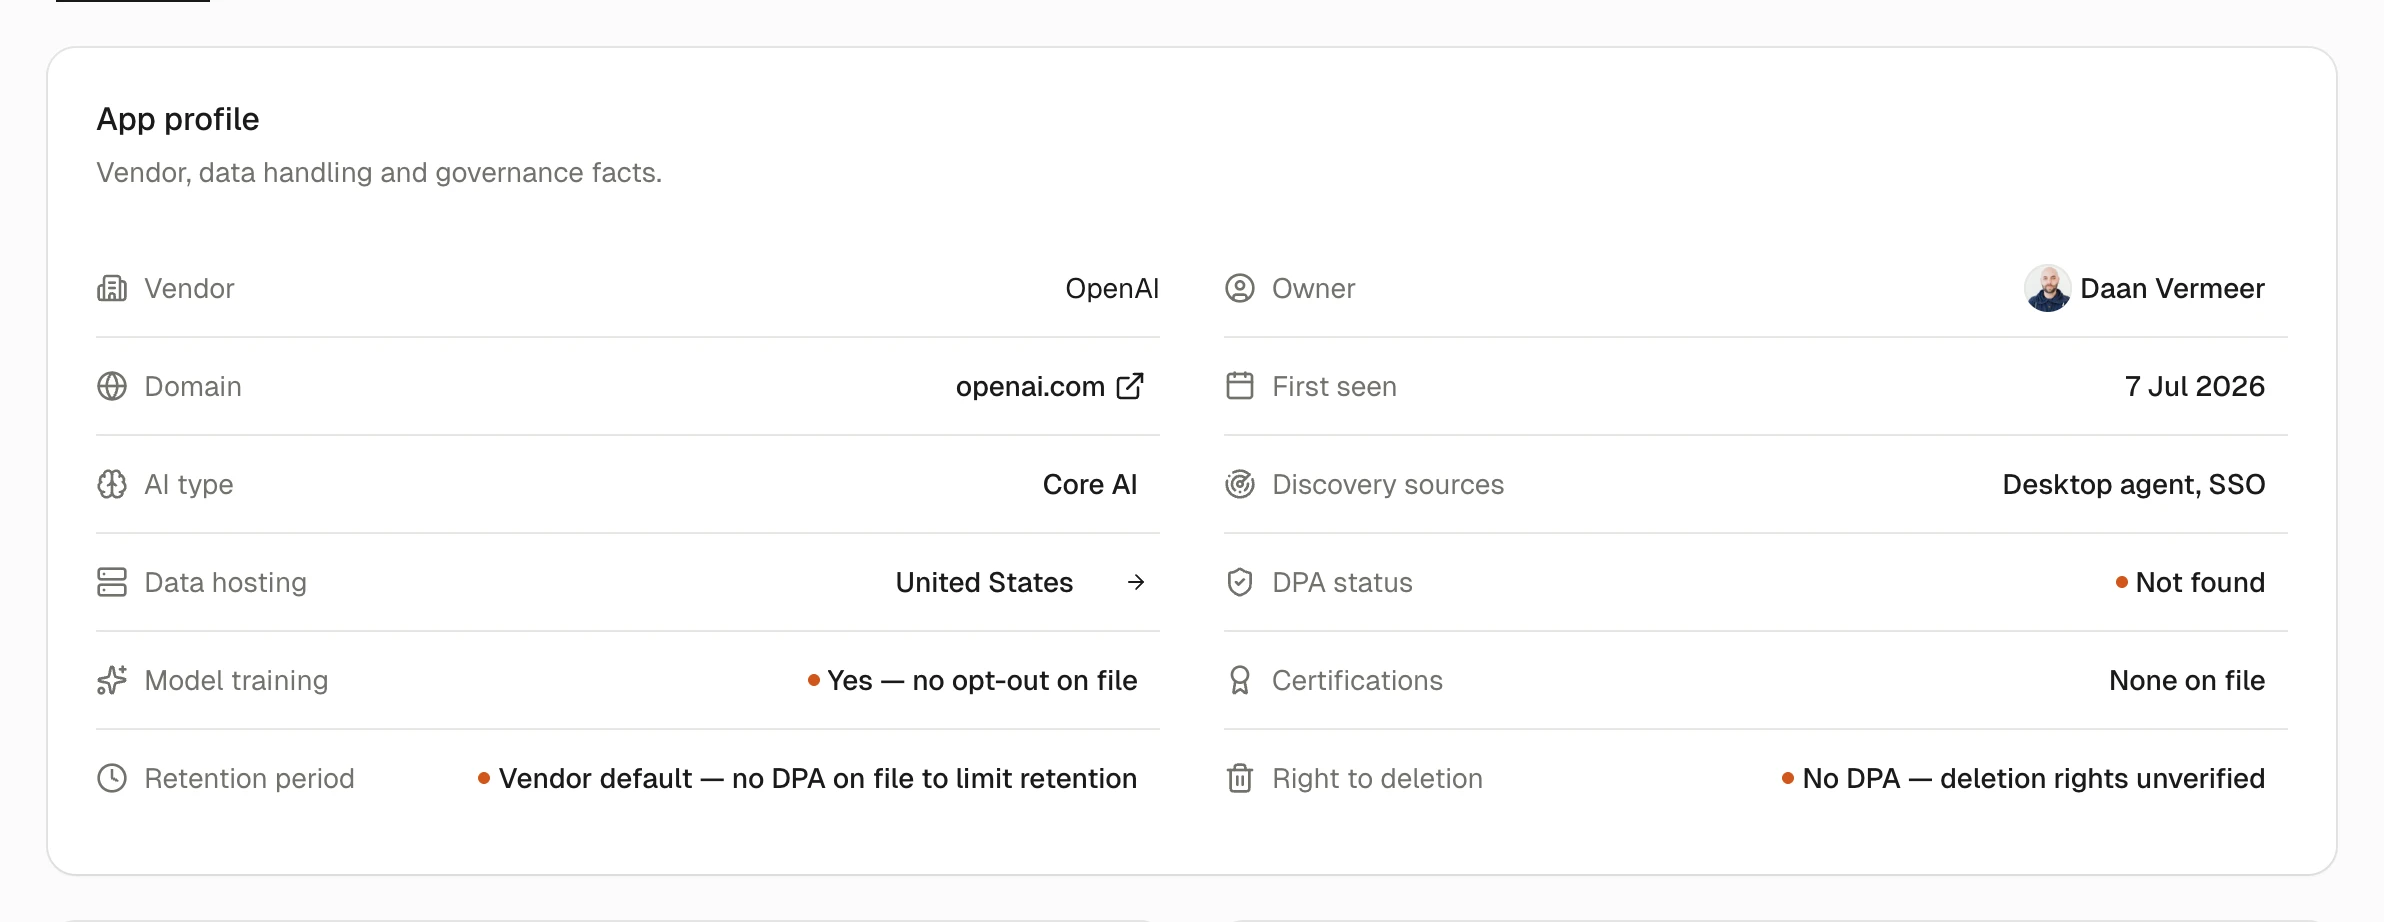Click the Retention period clock icon
Image resolution: width=2384 pixels, height=922 pixels.
(x=112, y=778)
